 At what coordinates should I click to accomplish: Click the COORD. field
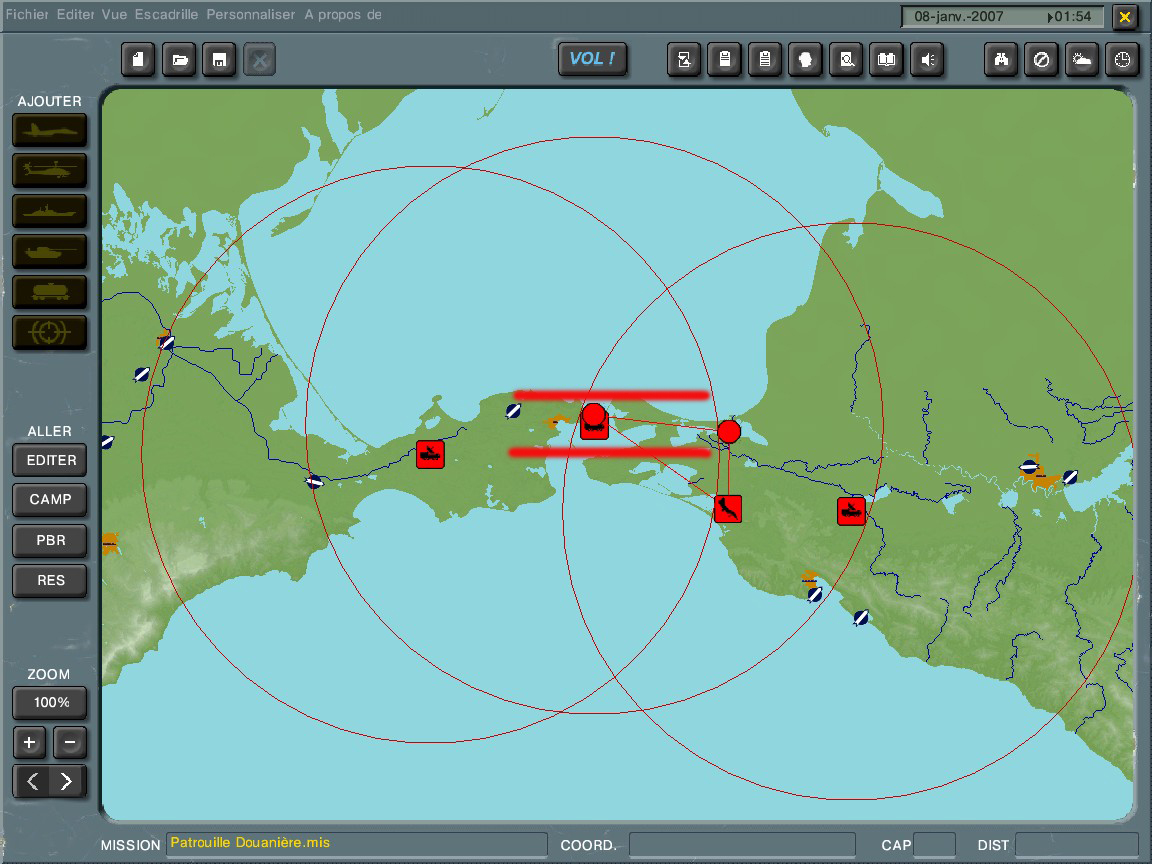point(742,844)
